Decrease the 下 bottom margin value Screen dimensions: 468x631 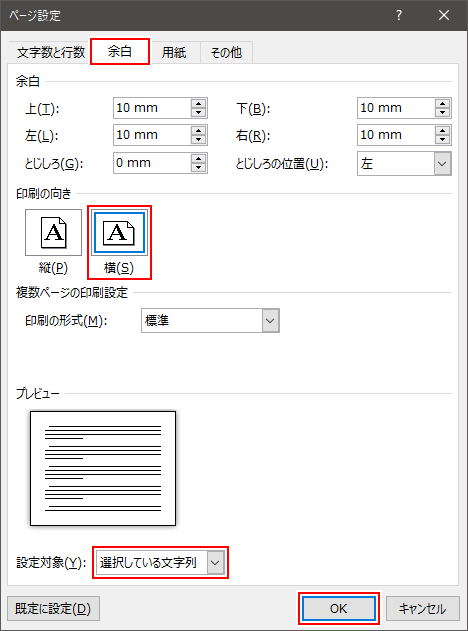click(442, 113)
